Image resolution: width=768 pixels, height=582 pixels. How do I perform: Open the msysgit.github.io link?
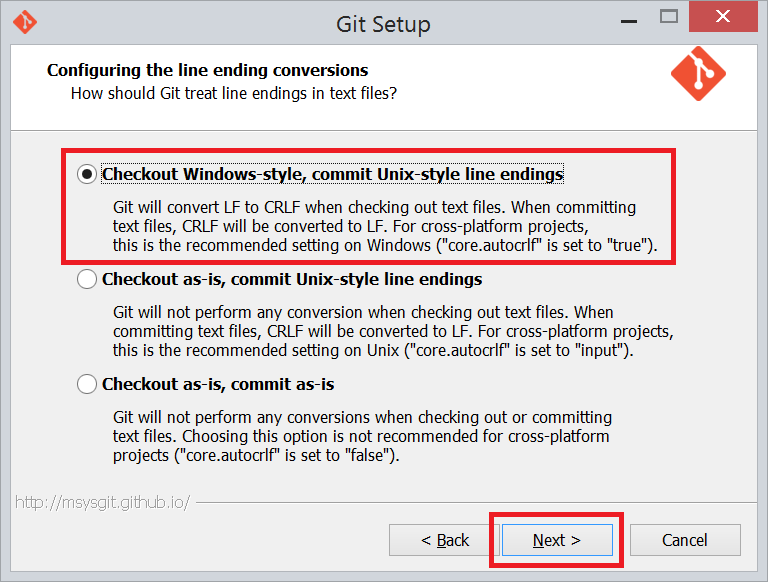tap(103, 502)
